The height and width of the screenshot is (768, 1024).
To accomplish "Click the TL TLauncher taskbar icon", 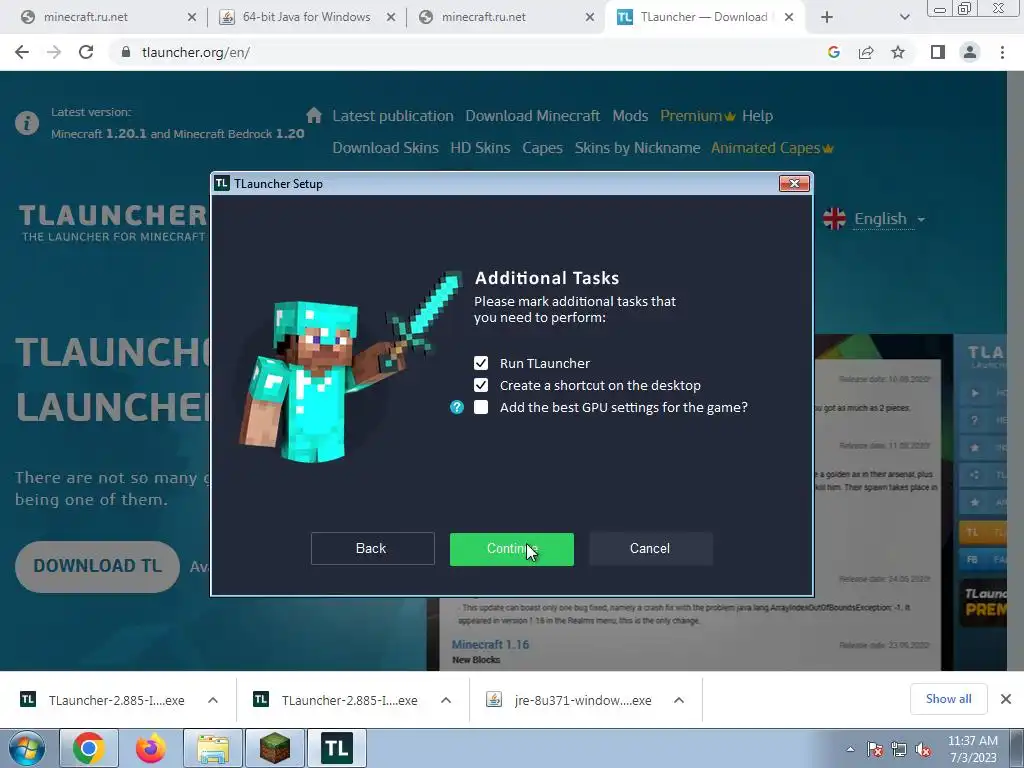I will 337,748.
